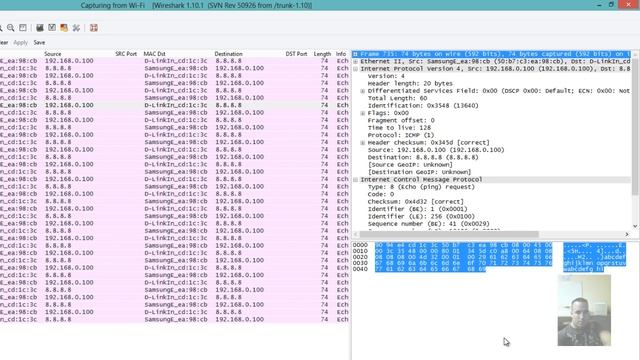
Task: Click packet details scroll-right arrow
Action: pos(627,234)
